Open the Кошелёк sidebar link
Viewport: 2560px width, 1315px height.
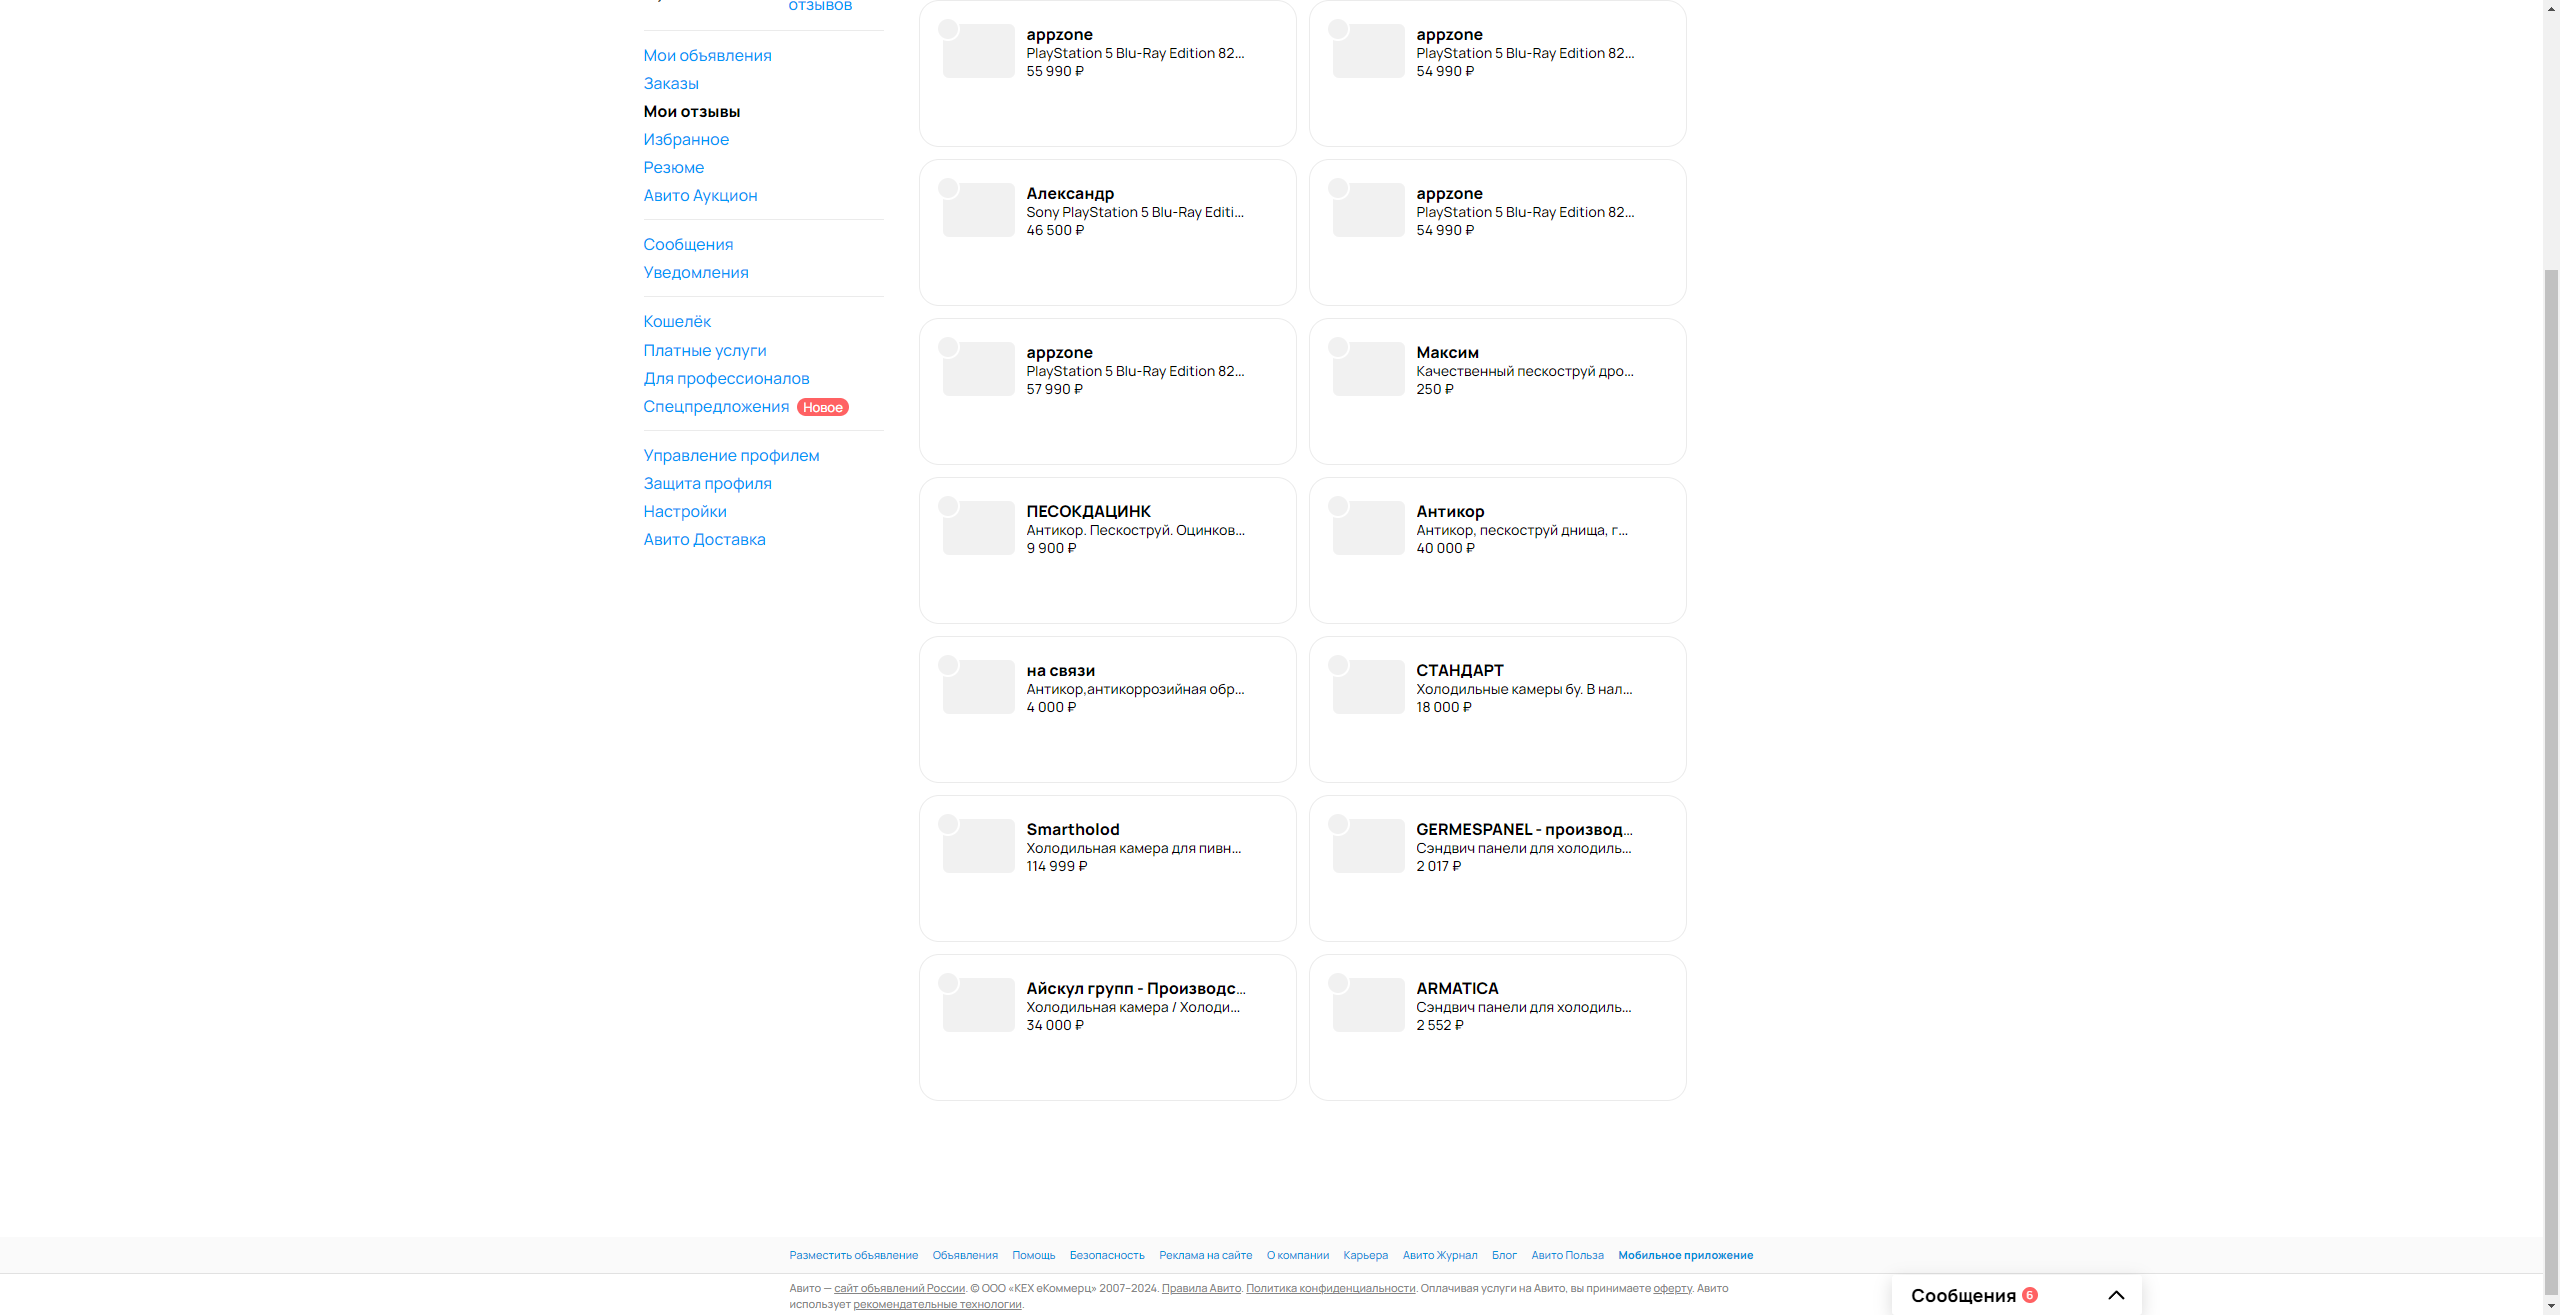click(676, 321)
